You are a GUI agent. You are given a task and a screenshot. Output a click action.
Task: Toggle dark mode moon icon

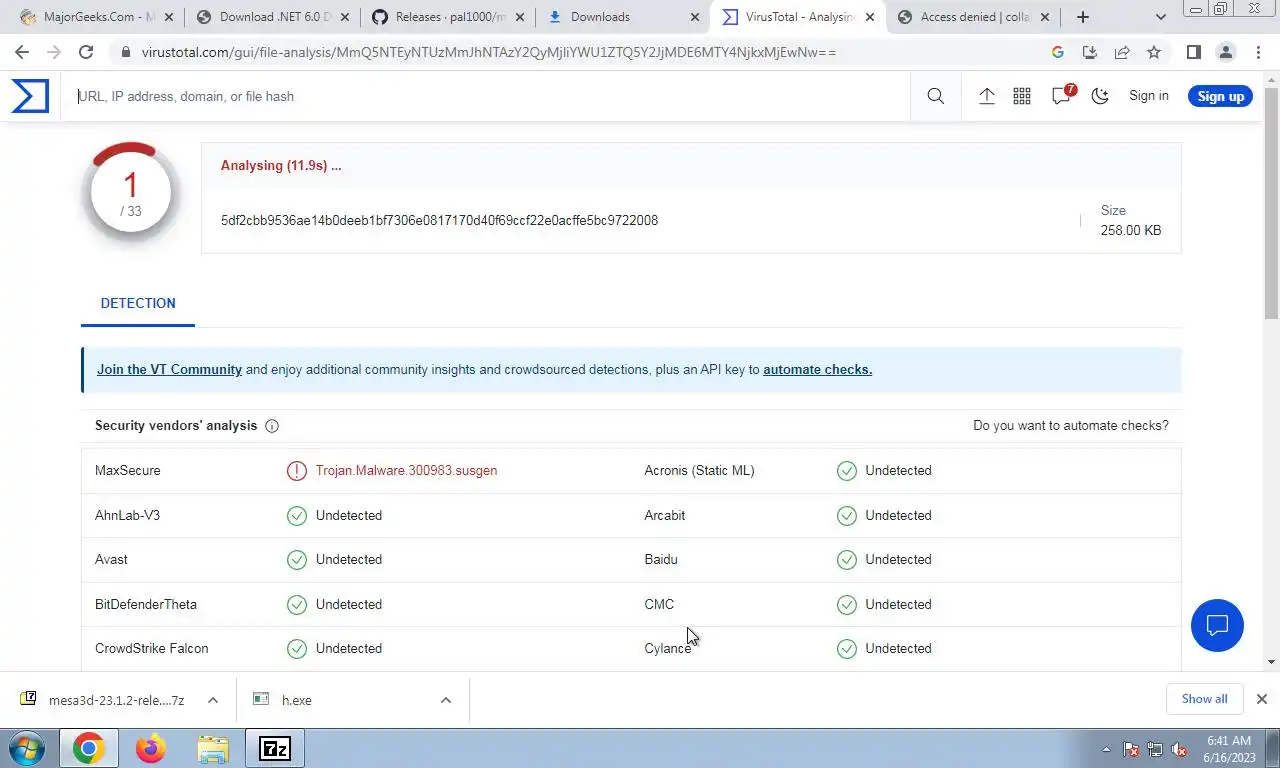[x=1100, y=96]
